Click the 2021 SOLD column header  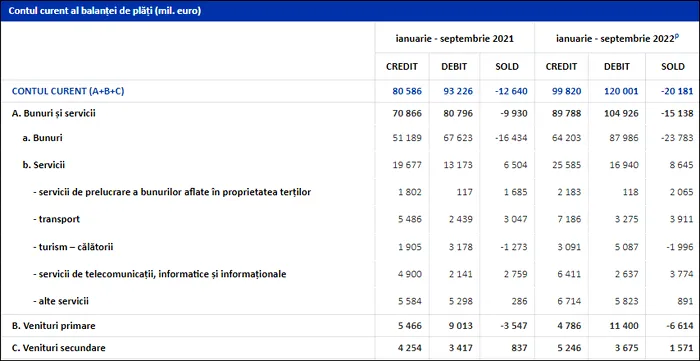pos(507,67)
